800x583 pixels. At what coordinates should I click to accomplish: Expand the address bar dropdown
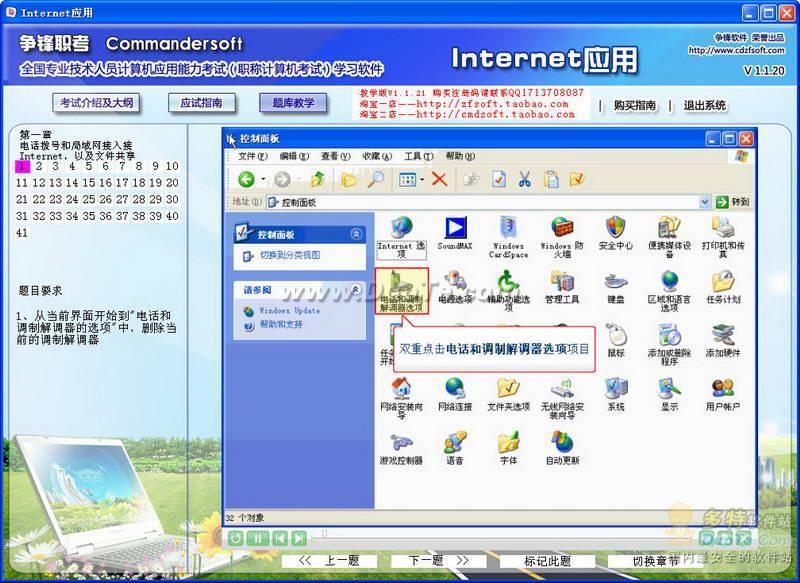click(705, 202)
